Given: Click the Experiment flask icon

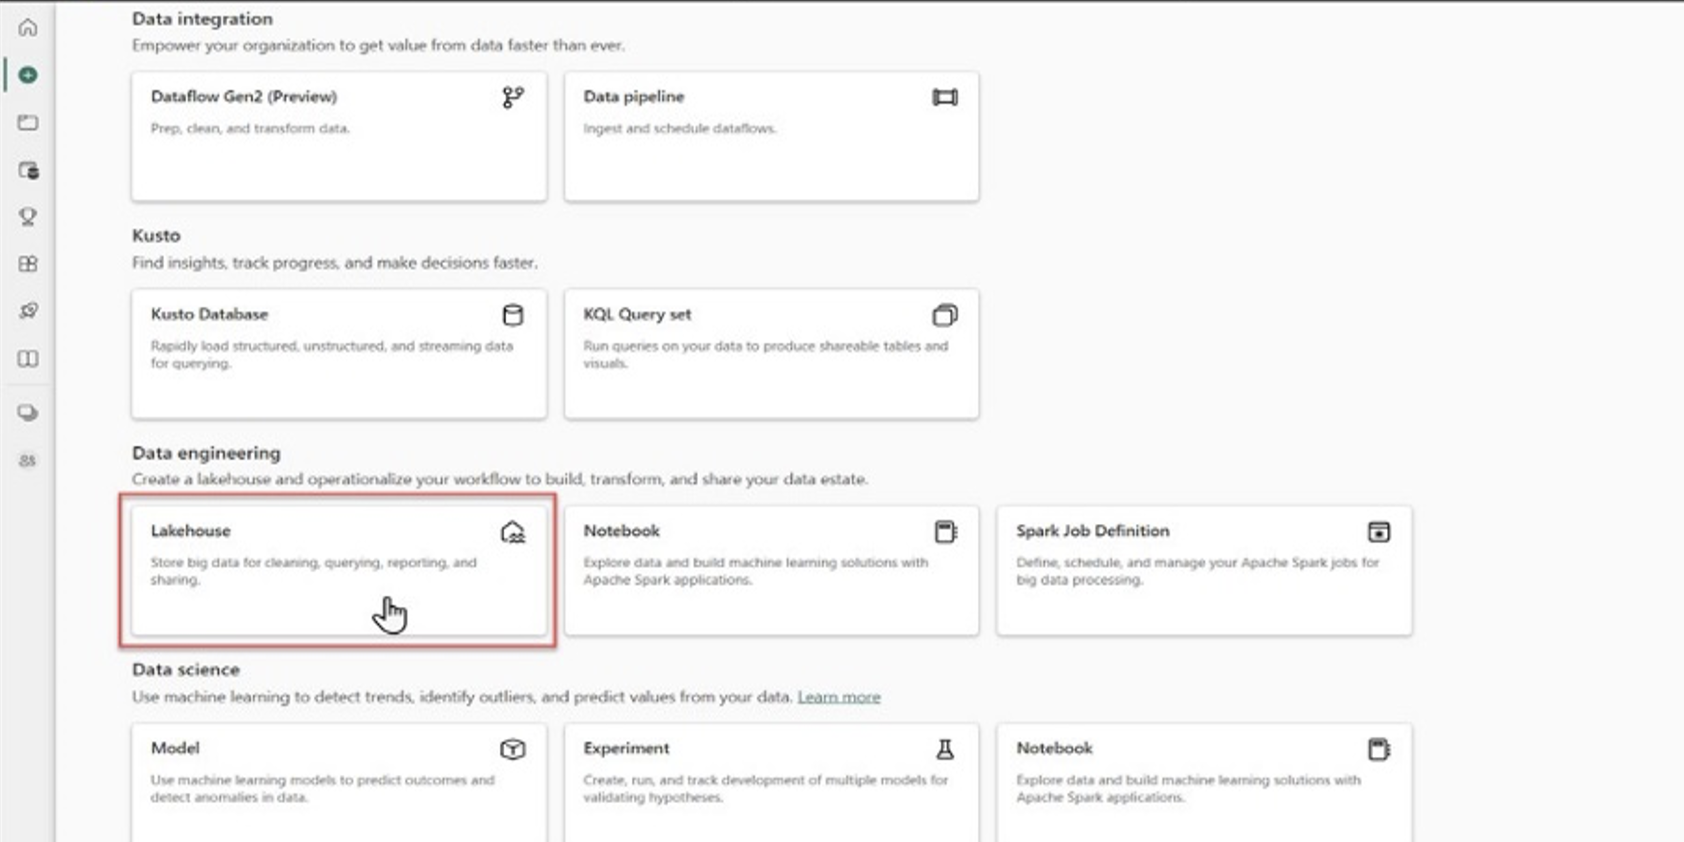Looking at the screenshot, I should coord(945,749).
